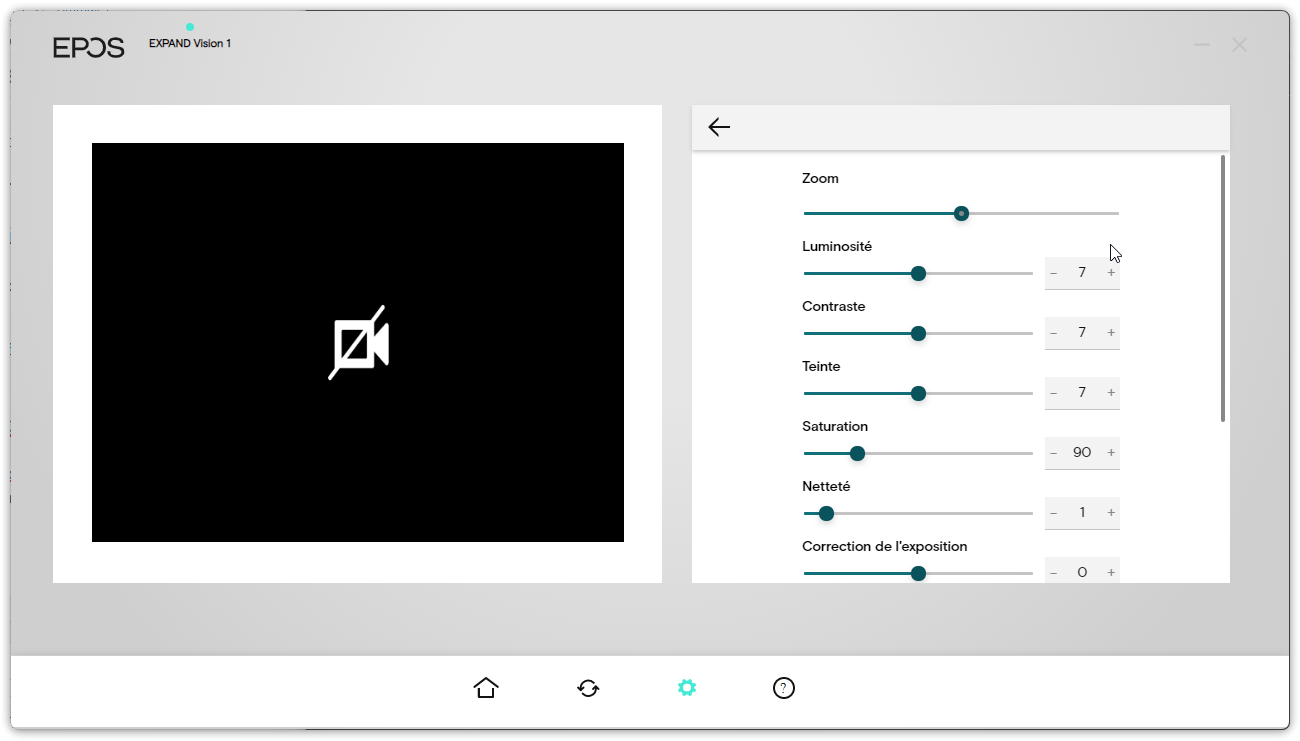Screen dimensions: 1300x741
Task: Increase Contraste with plus button
Action: click(x=1111, y=333)
